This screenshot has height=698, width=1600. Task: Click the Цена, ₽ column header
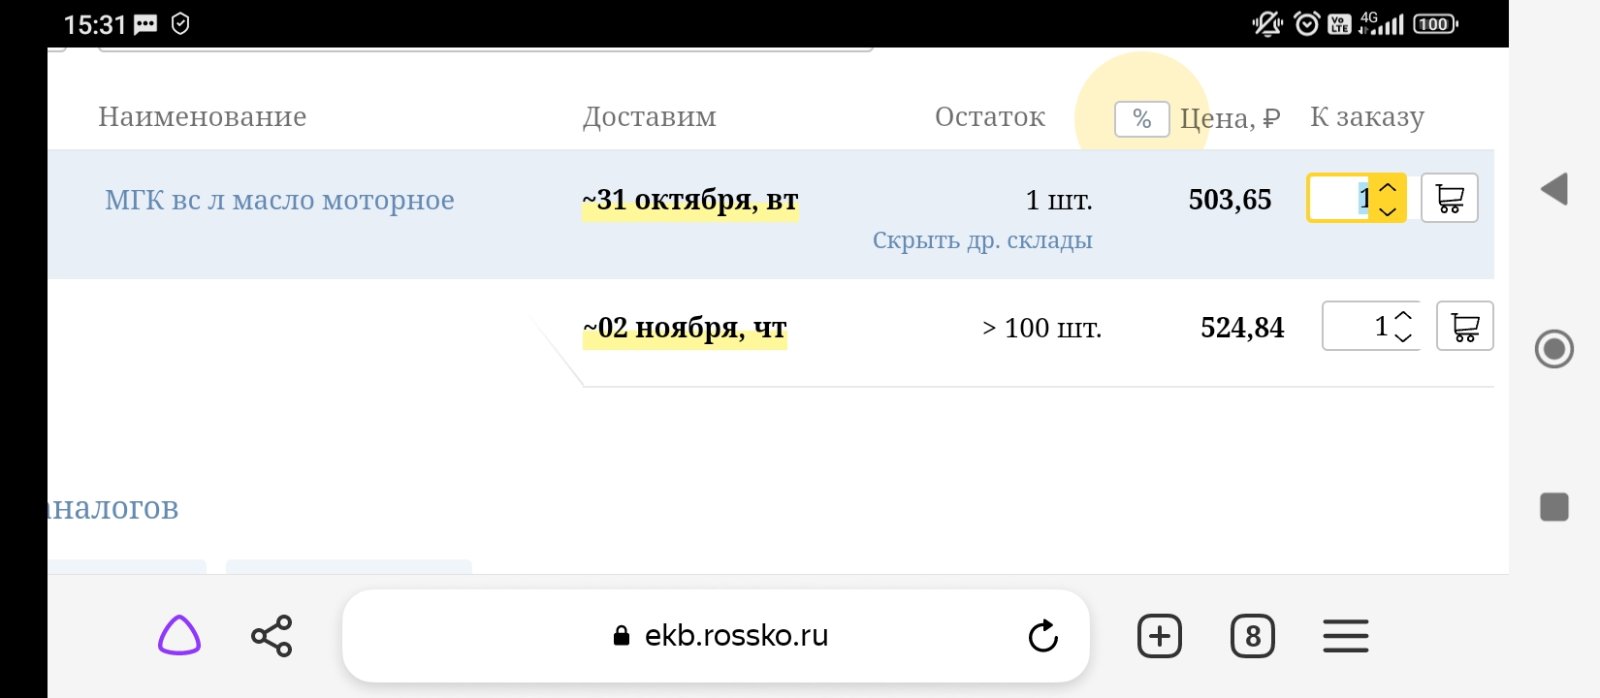coord(1230,118)
